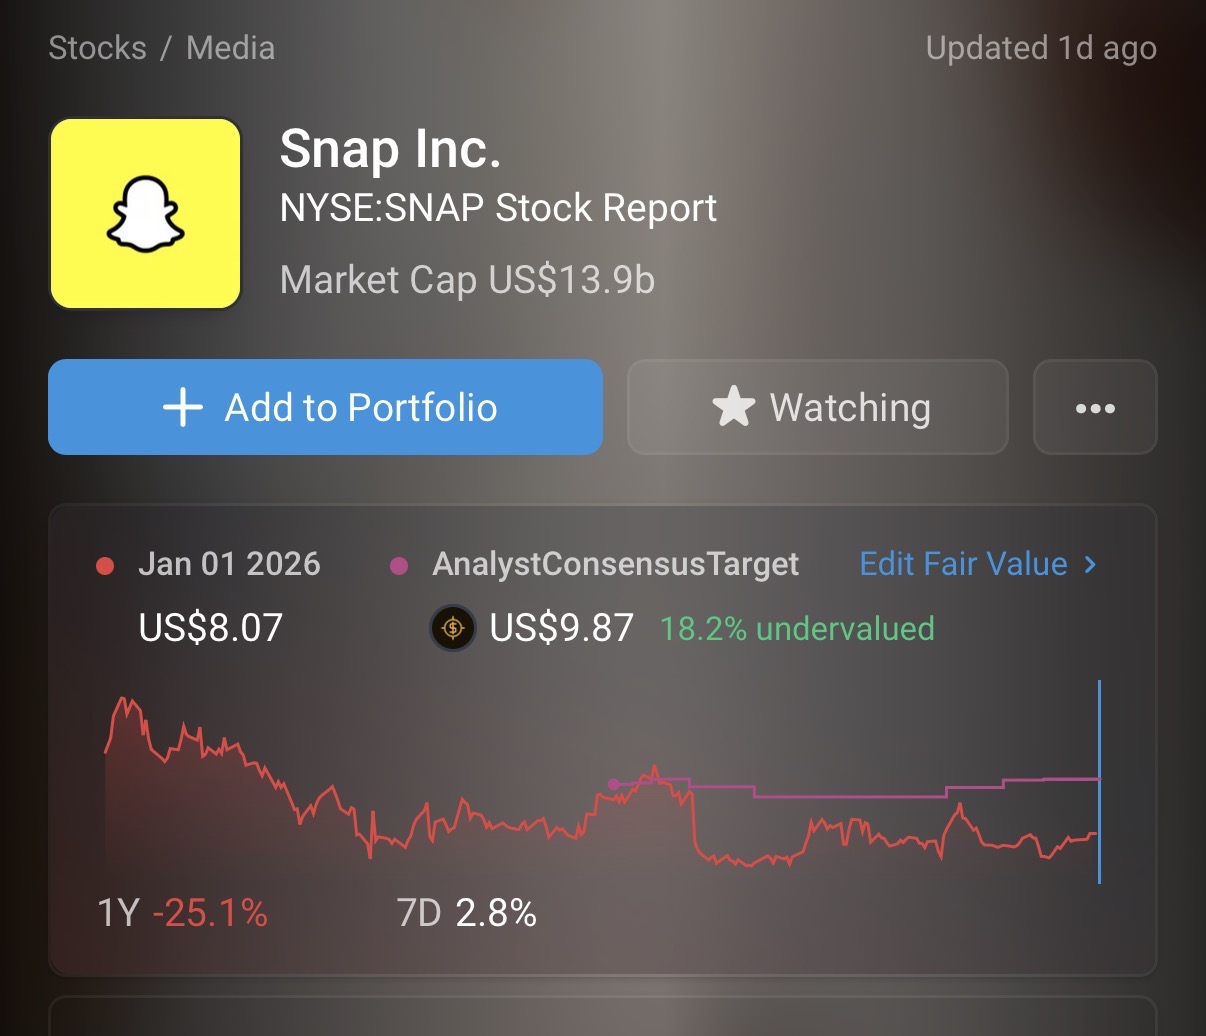Click the 18.2% undervalued label

pos(797,629)
